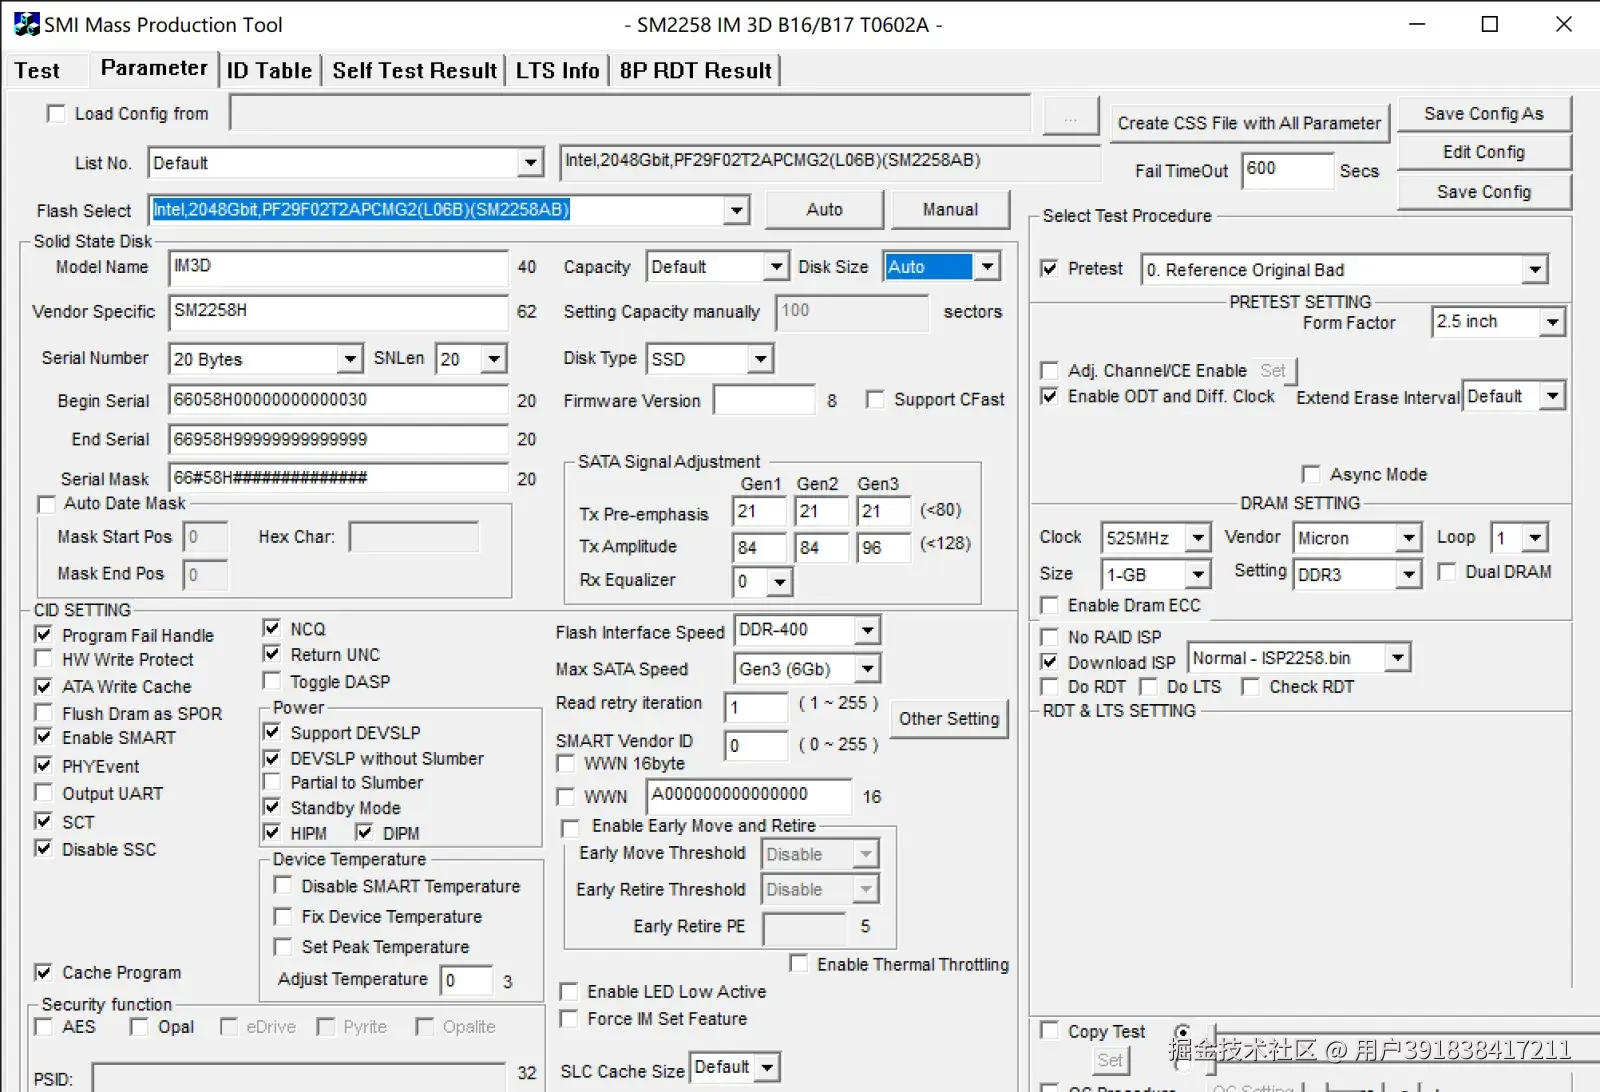Toggle the Program Fail Handle checkbox
The height and width of the screenshot is (1092, 1600).
pos(43,635)
